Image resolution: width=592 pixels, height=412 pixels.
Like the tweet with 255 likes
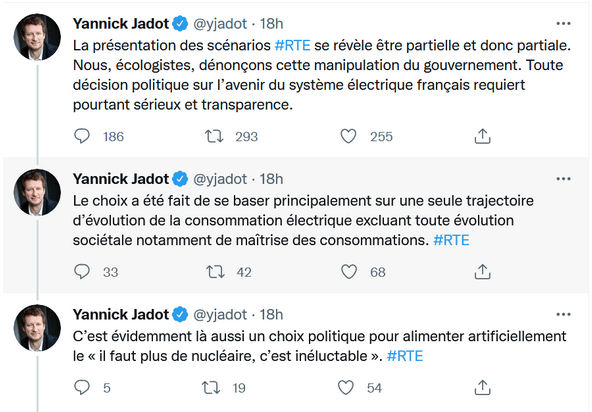coord(348,136)
